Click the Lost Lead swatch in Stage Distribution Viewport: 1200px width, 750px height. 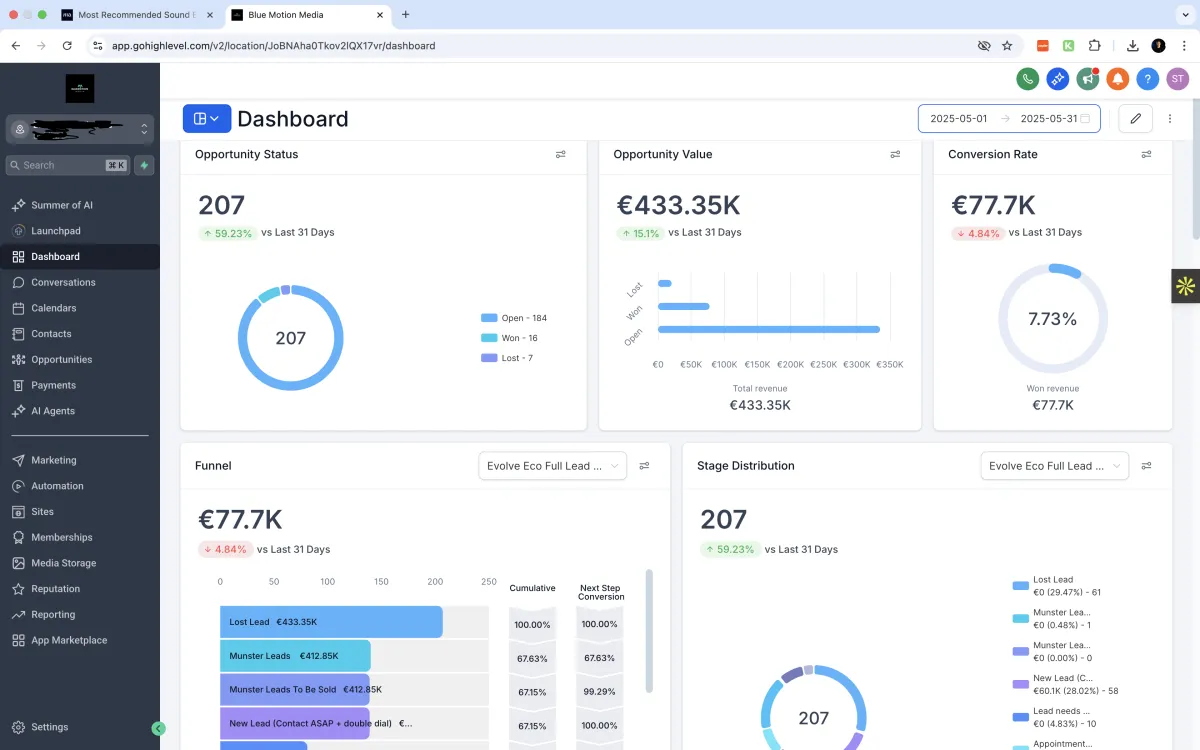(1020, 586)
